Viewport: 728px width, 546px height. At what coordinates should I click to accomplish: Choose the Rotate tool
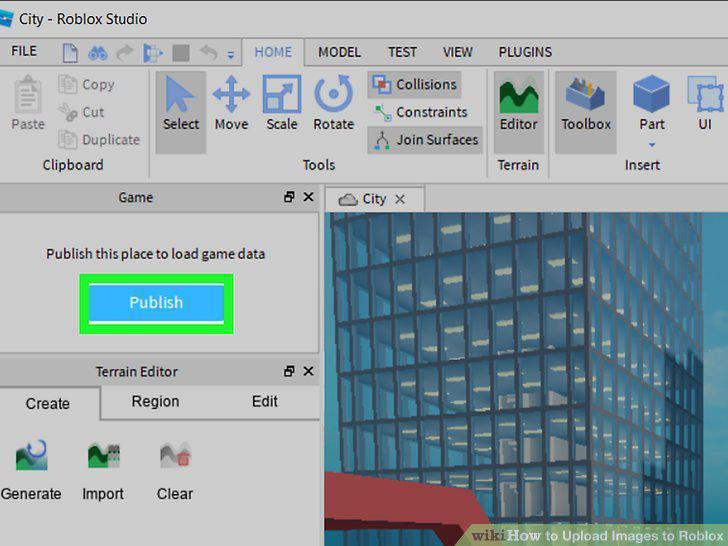[333, 104]
